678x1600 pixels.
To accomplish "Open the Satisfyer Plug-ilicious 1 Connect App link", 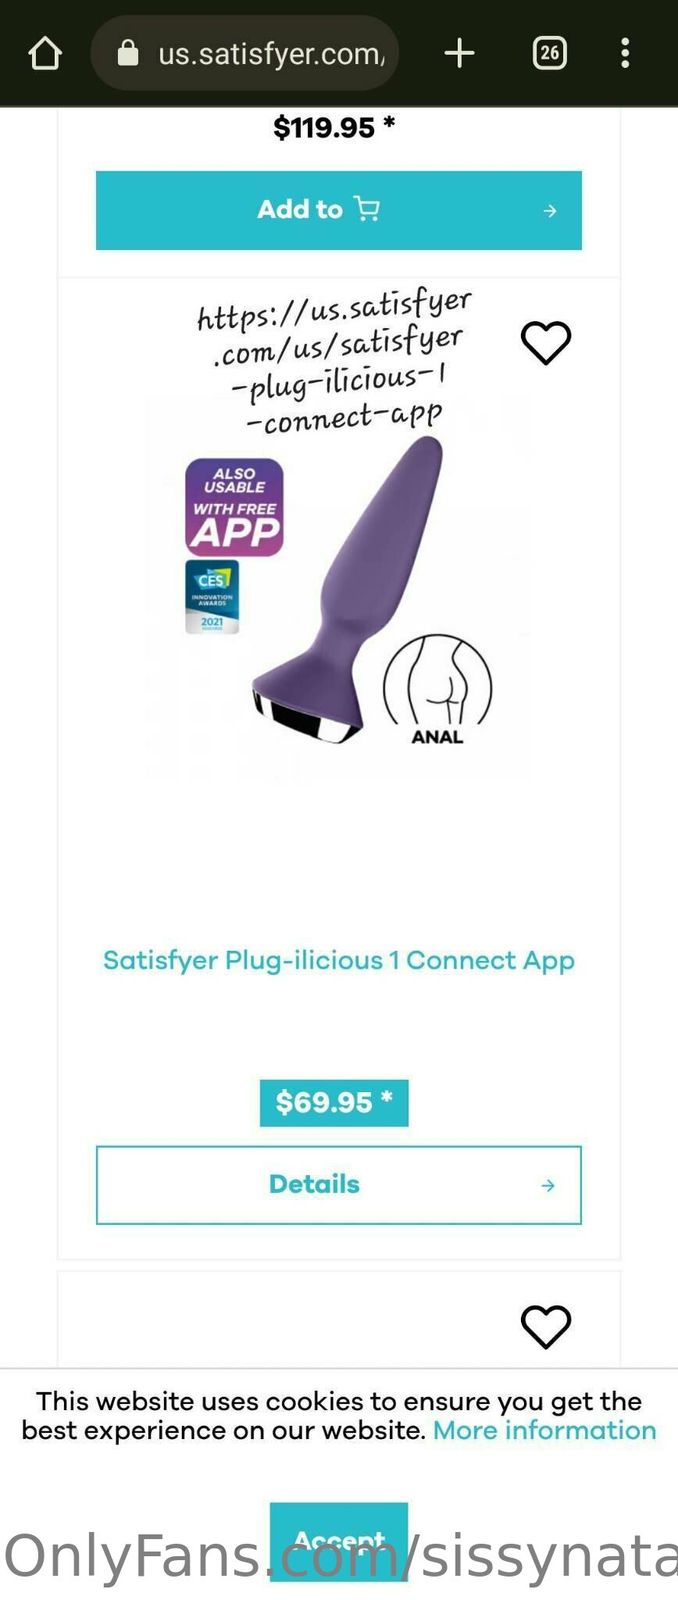I will pyautogui.click(x=339, y=960).
